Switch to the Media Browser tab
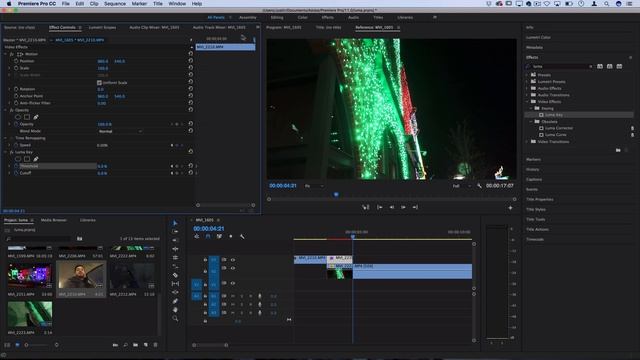The width and height of the screenshot is (640, 360). 53,220
